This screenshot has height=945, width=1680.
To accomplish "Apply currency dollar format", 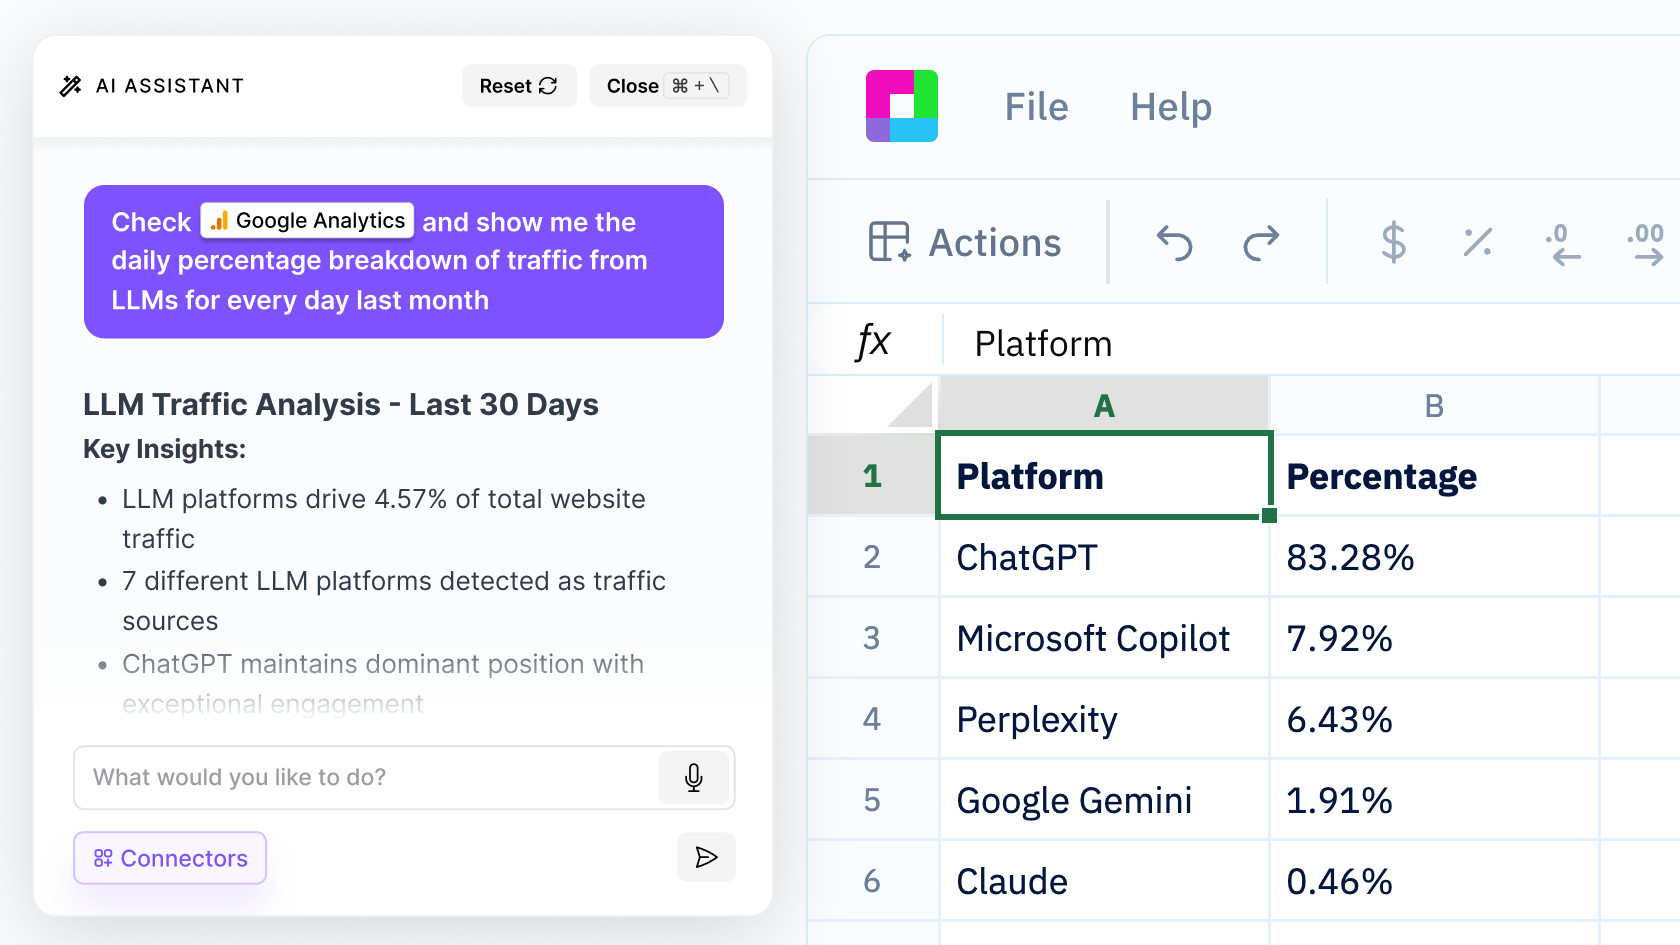I will click(x=1393, y=242).
